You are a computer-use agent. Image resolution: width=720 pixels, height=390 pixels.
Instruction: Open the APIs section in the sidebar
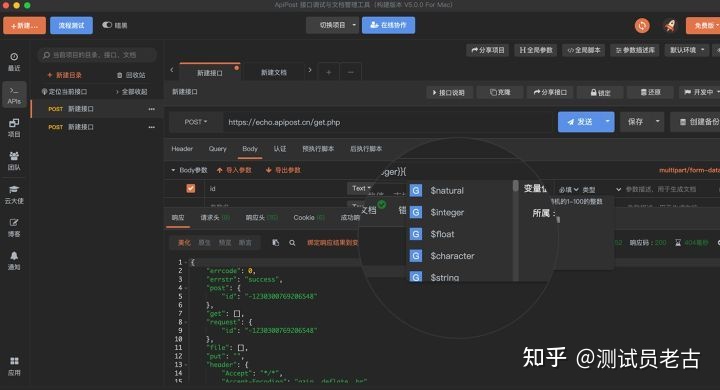(x=14, y=95)
